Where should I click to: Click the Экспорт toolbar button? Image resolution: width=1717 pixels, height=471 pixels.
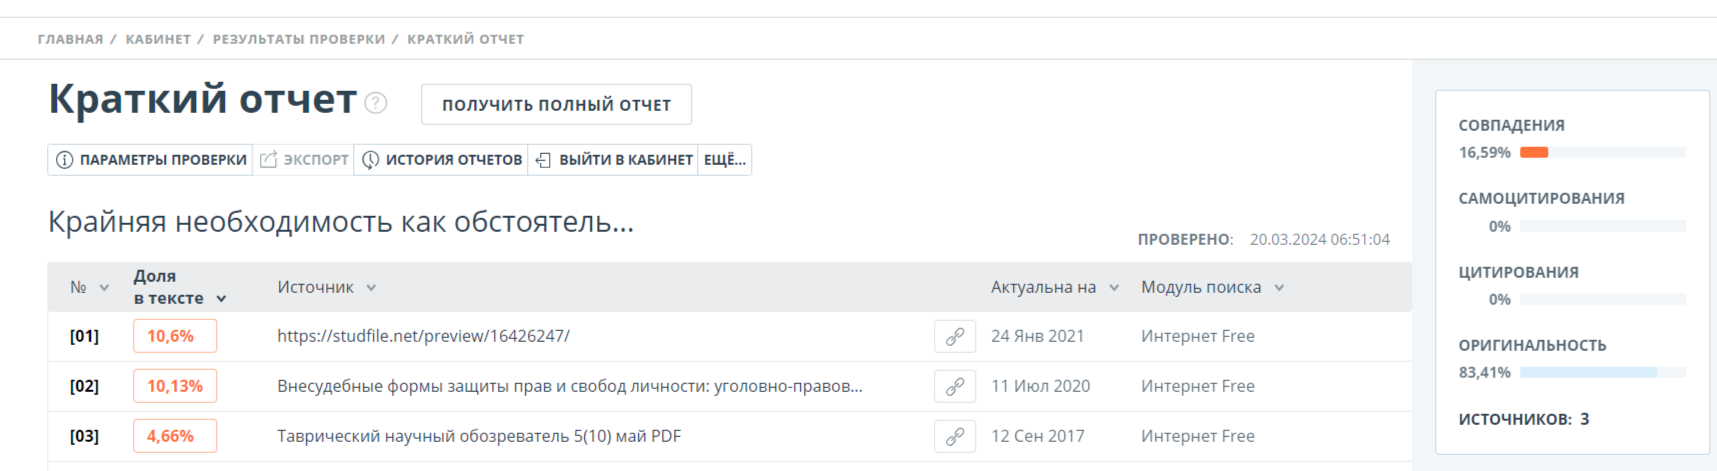coord(304,160)
